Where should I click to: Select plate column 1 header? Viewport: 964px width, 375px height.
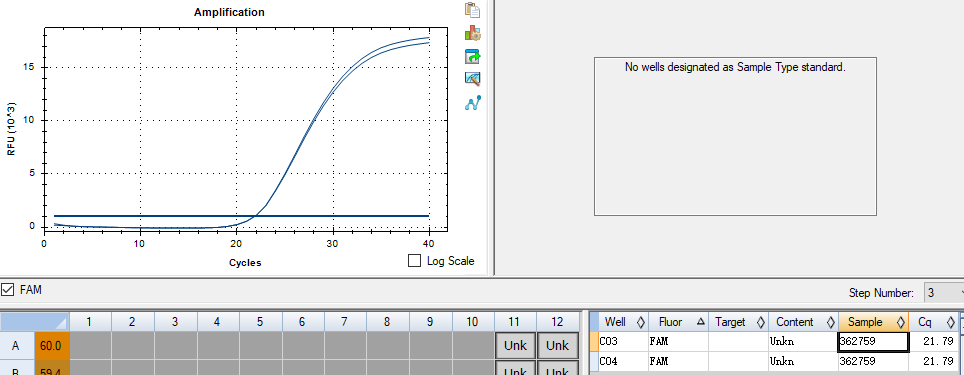pos(90,322)
